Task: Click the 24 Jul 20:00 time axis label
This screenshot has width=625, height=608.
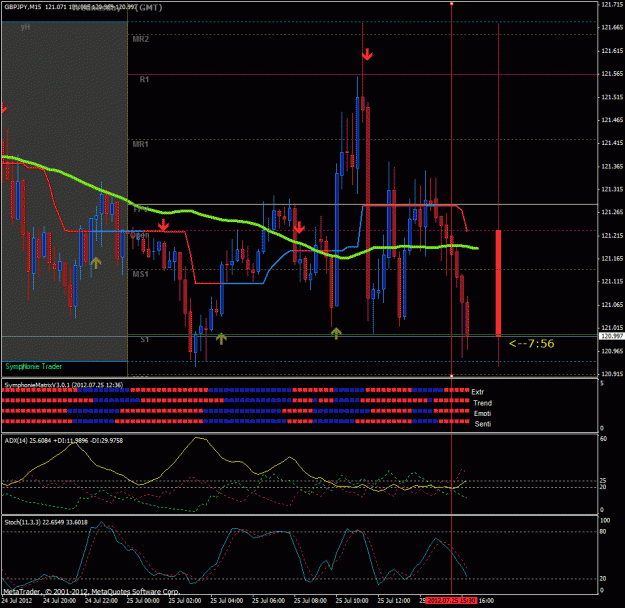Action: [59, 601]
